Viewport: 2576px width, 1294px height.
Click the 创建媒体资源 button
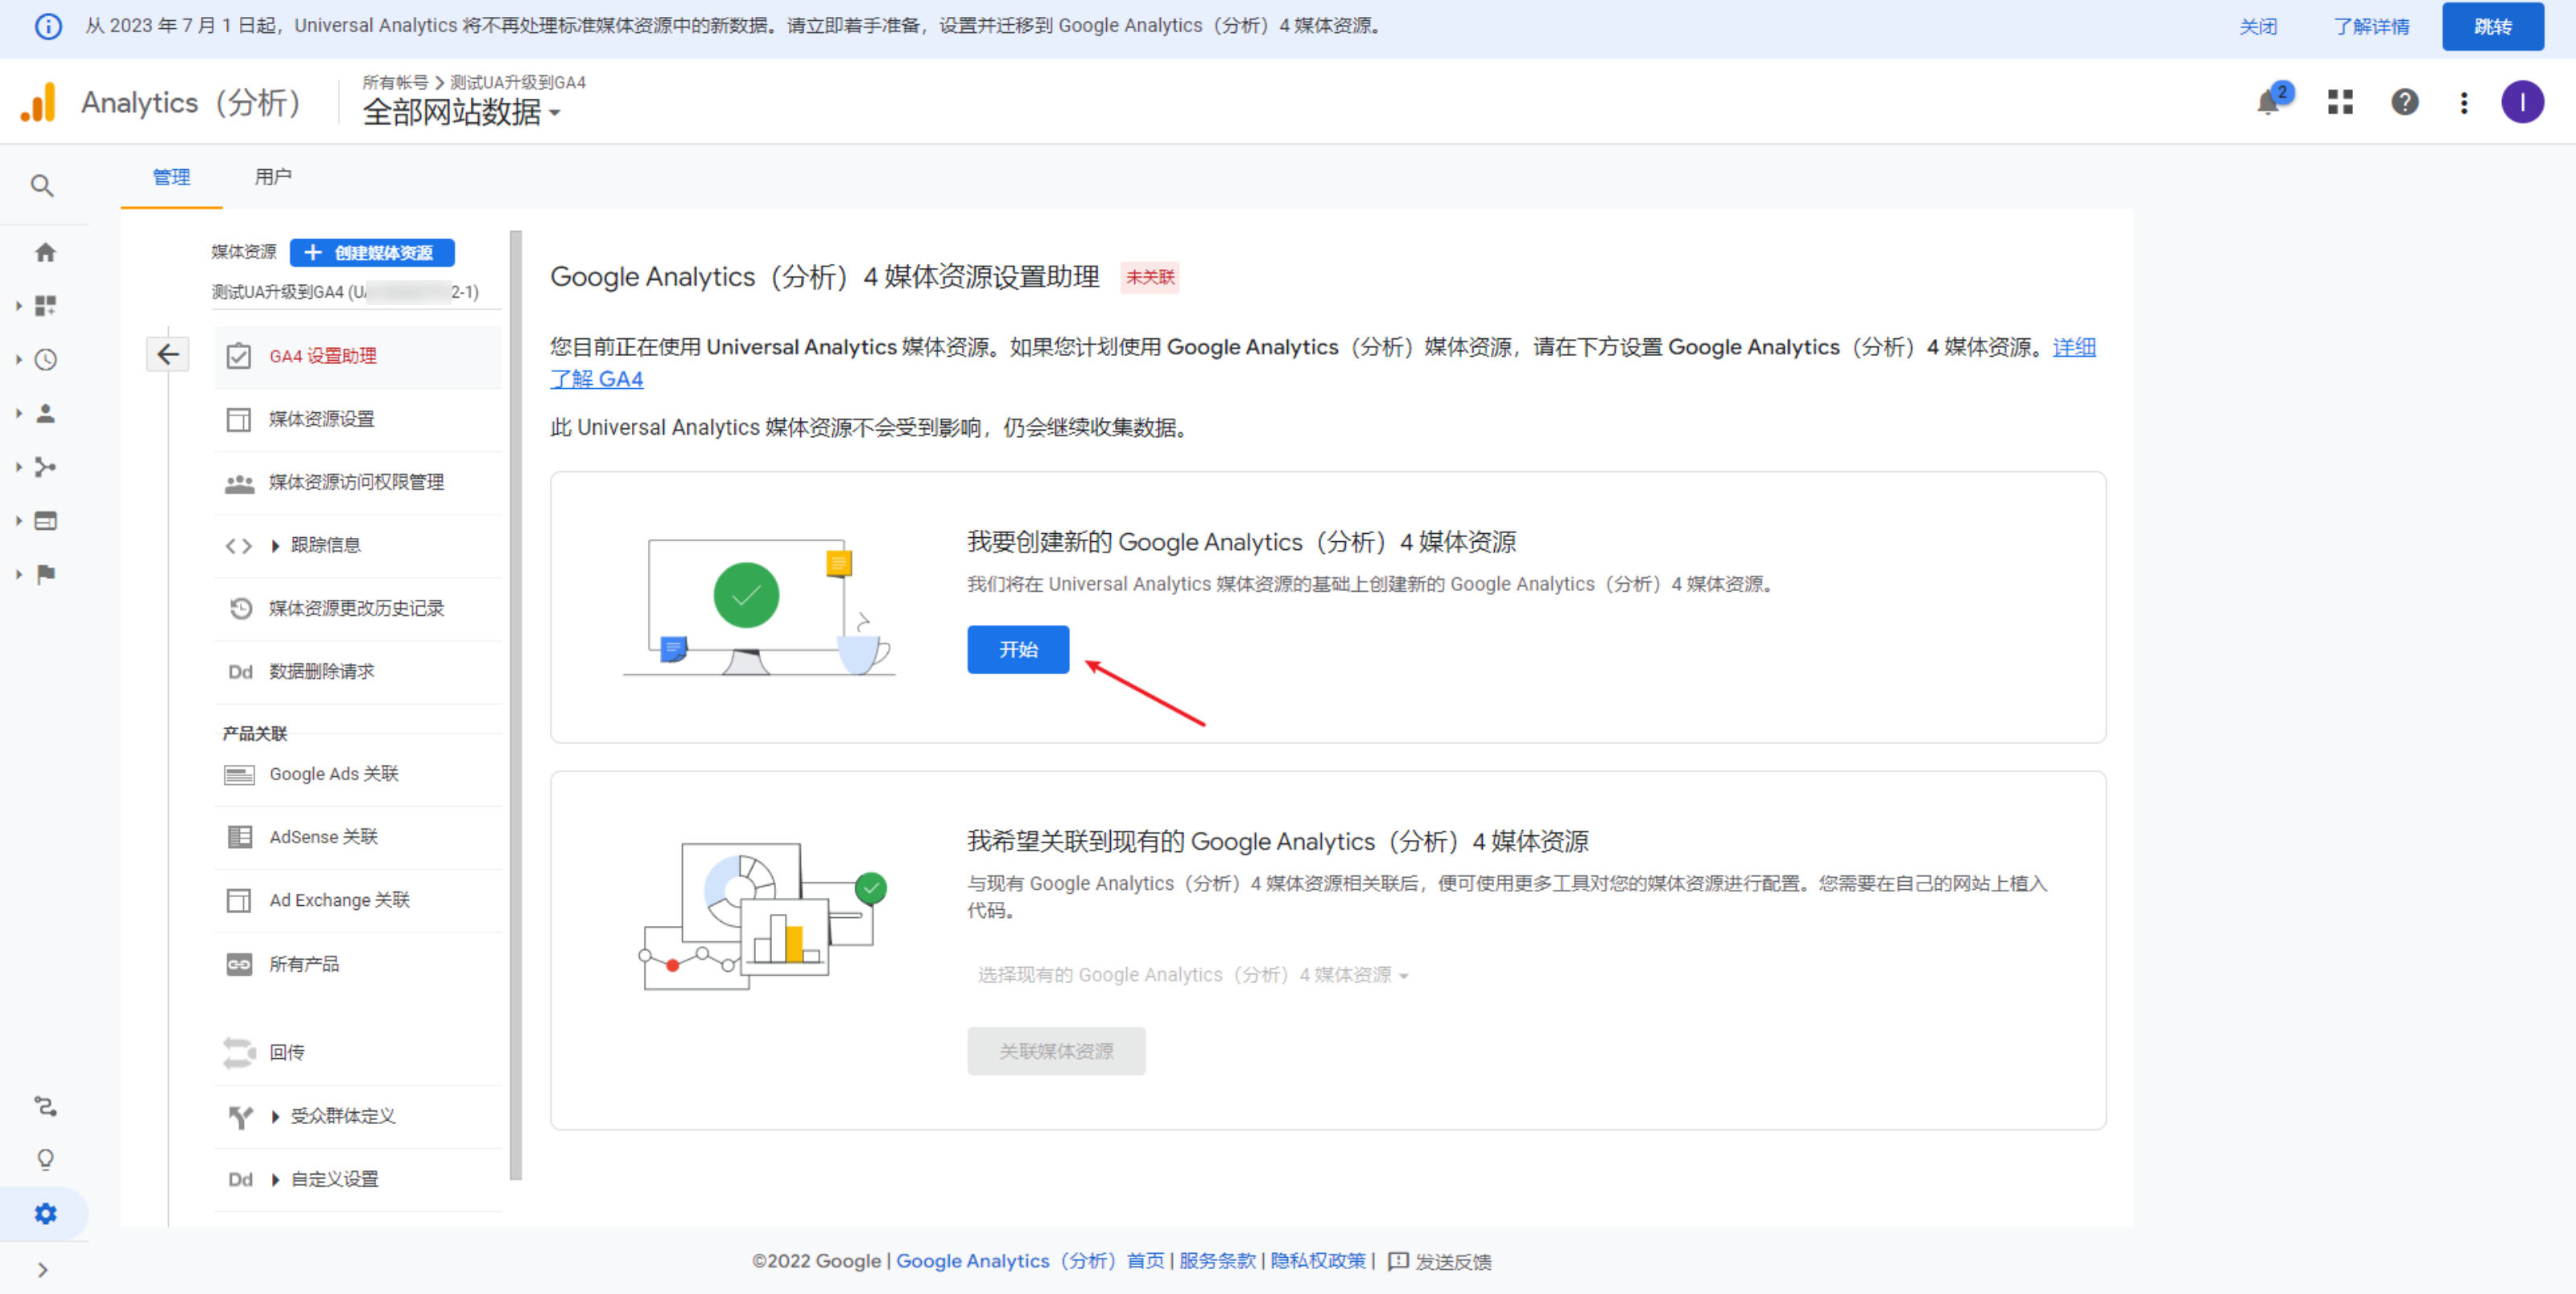tap(372, 252)
